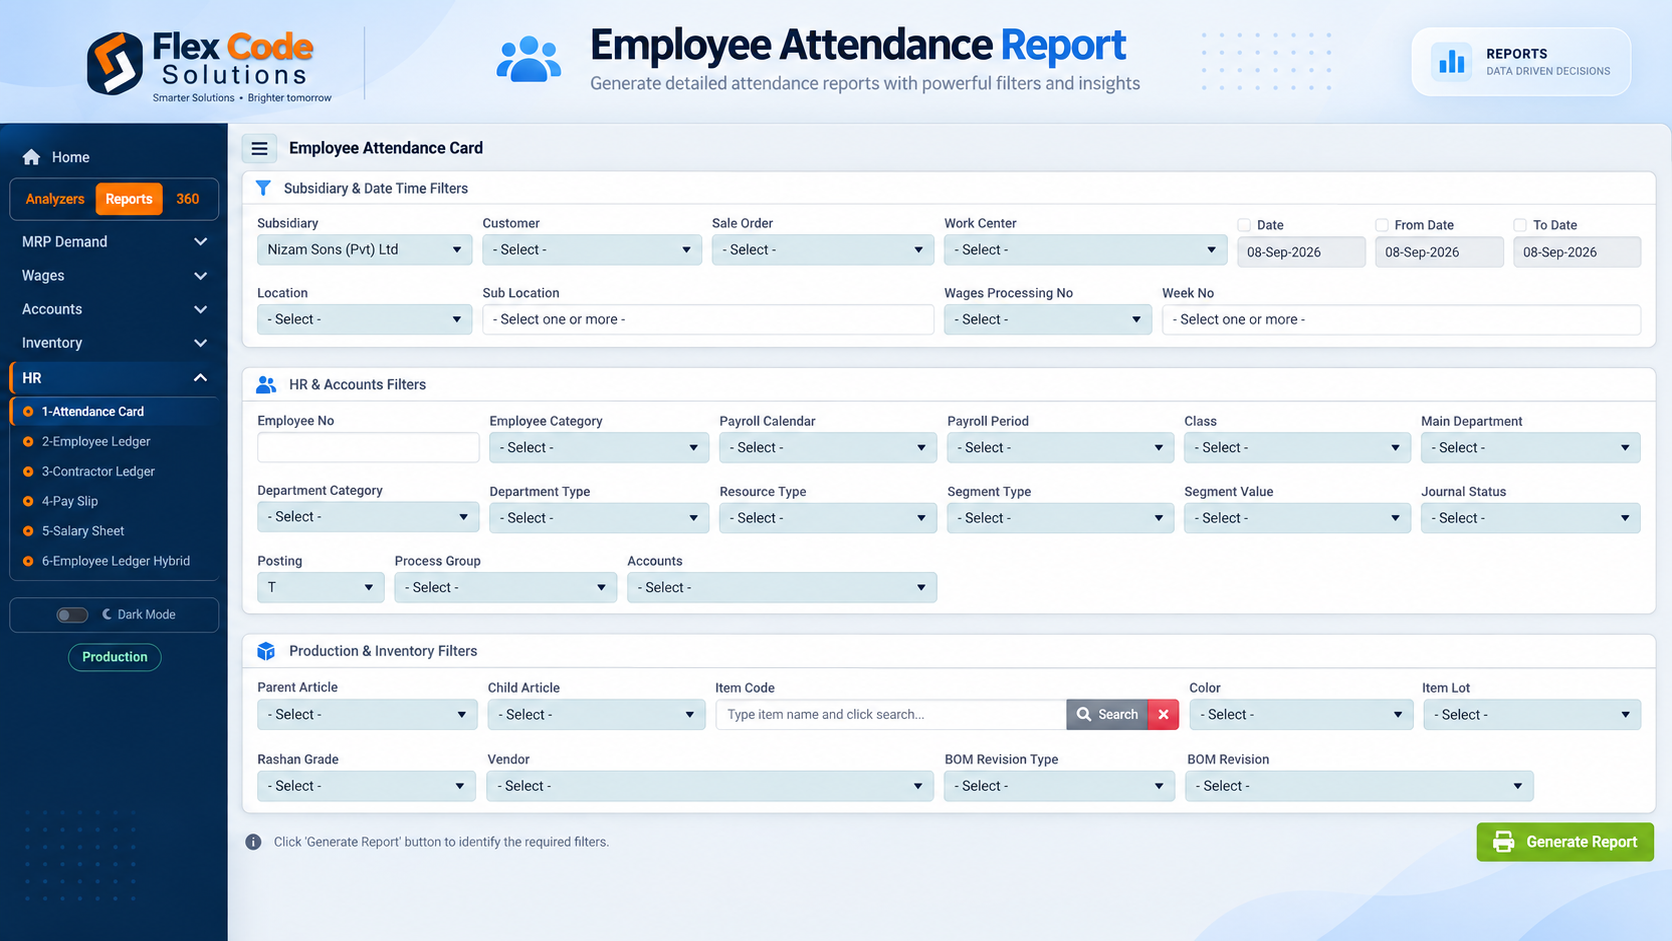Click the Item Code search field

pos(891,714)
